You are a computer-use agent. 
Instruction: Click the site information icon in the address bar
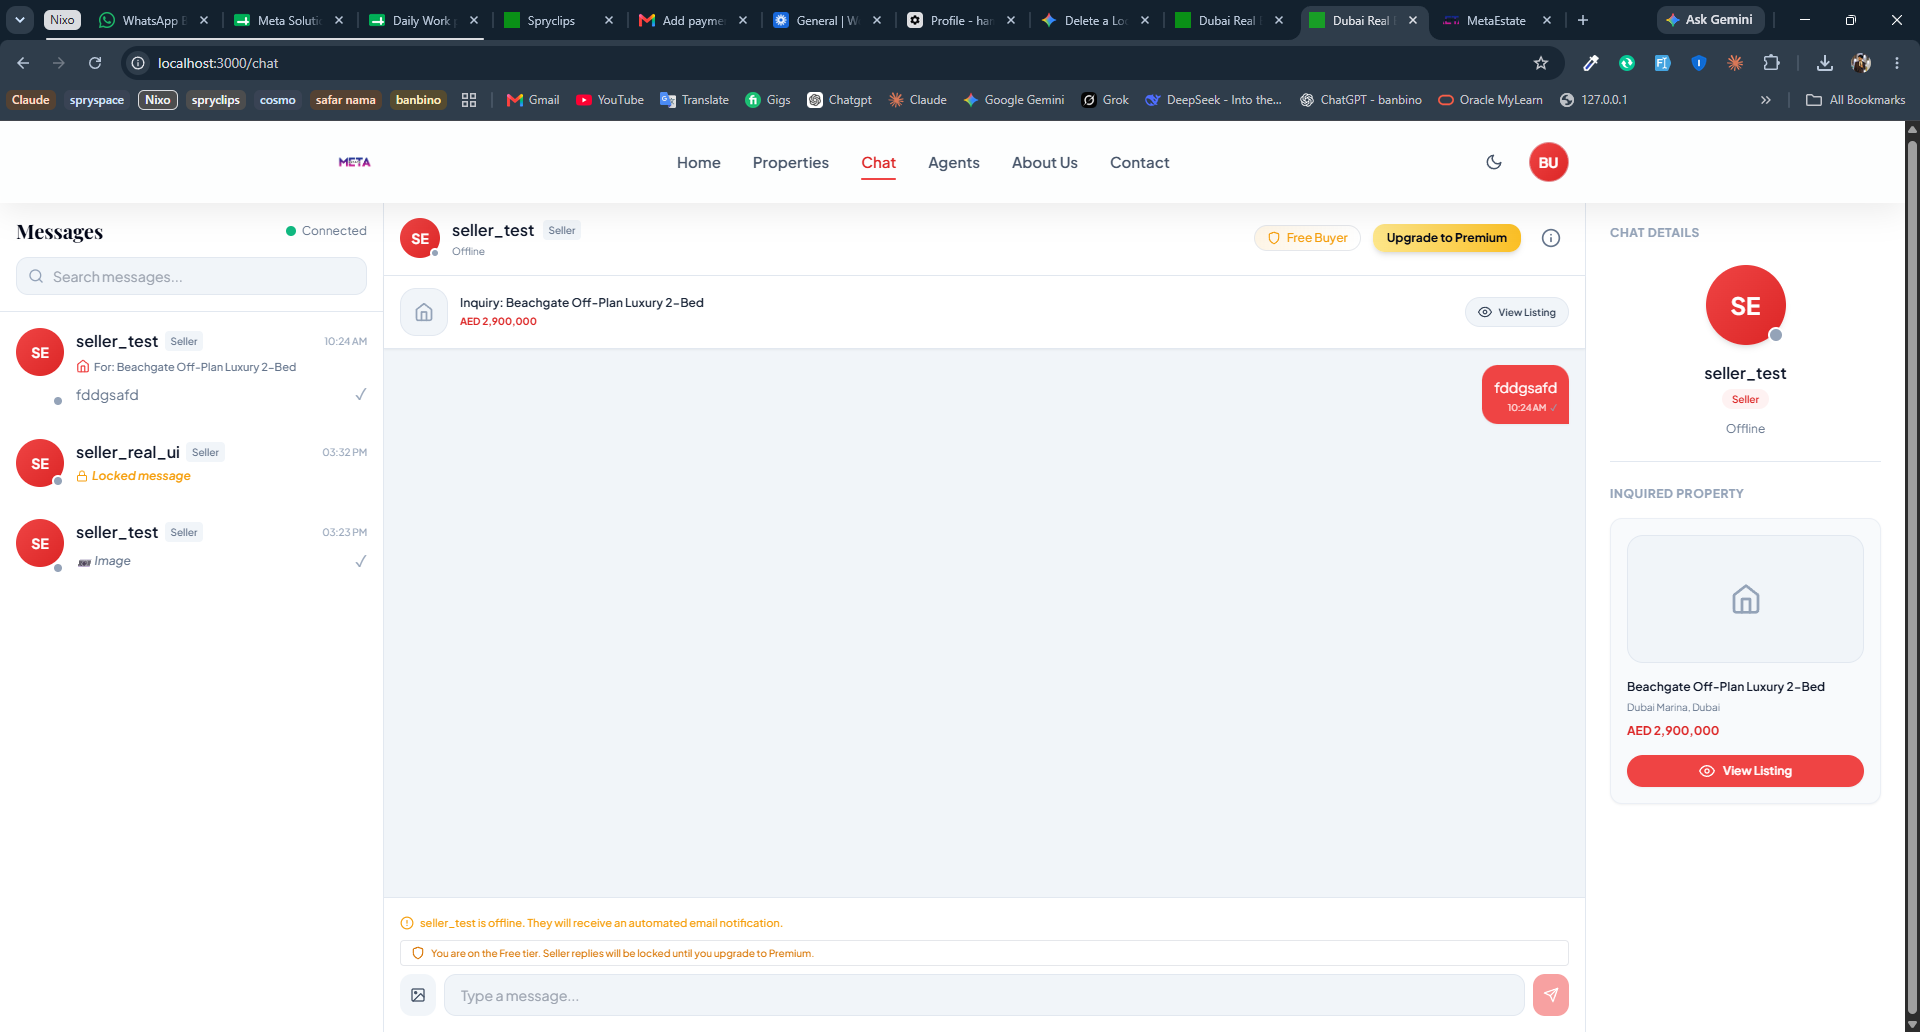tap(138, 63)
